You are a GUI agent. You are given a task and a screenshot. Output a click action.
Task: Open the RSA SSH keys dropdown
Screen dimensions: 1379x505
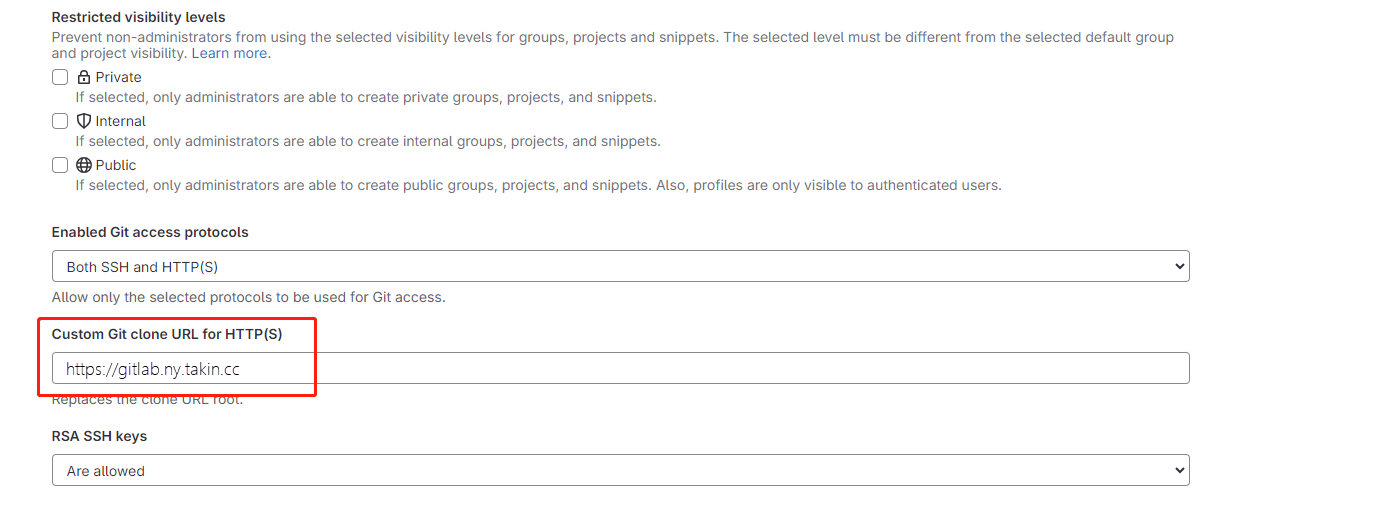(620, 470)
